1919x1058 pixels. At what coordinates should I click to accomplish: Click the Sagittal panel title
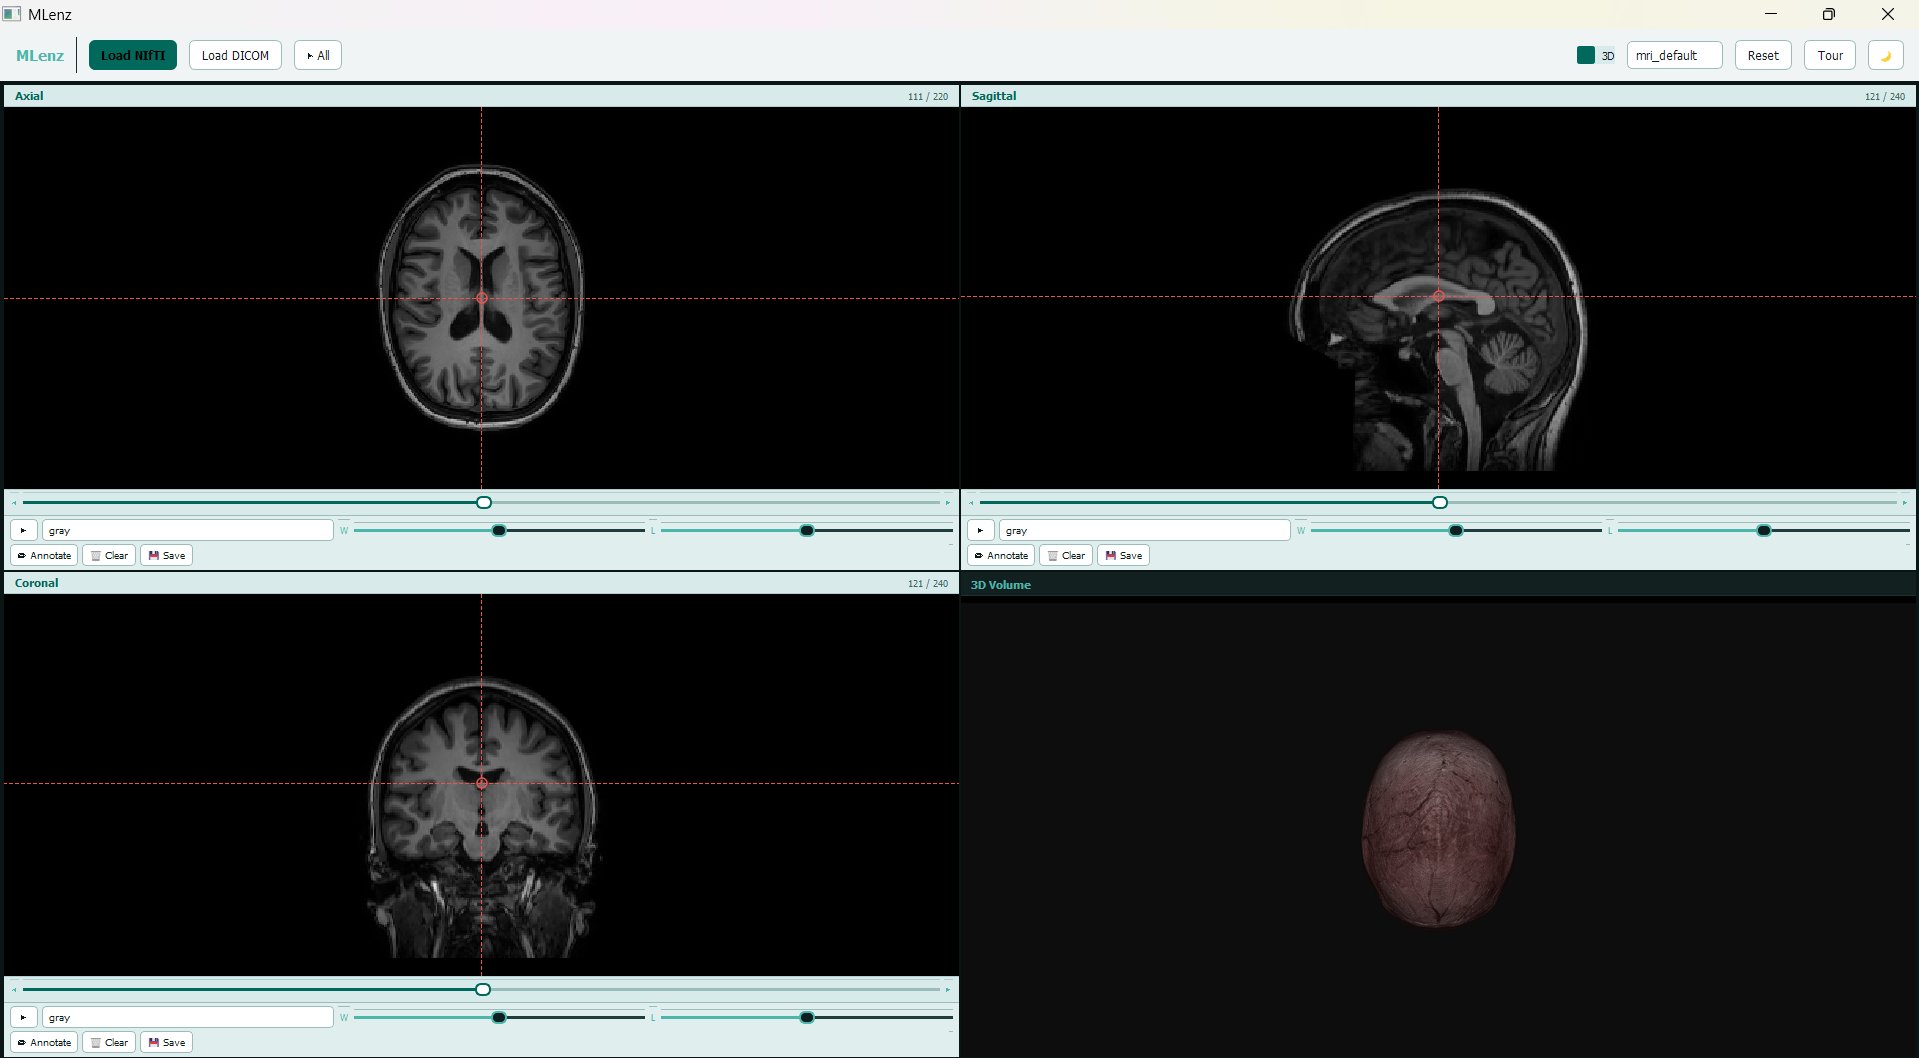(994, 96)
